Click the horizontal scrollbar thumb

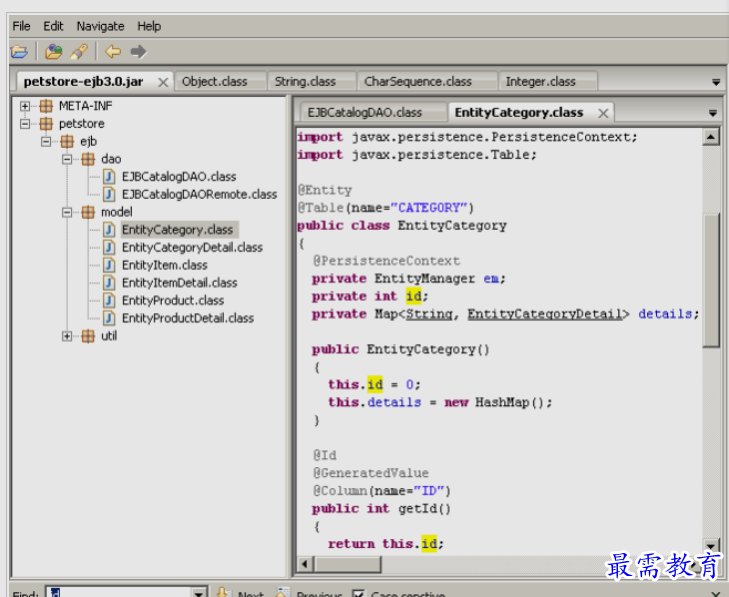(x=348, y=564)
